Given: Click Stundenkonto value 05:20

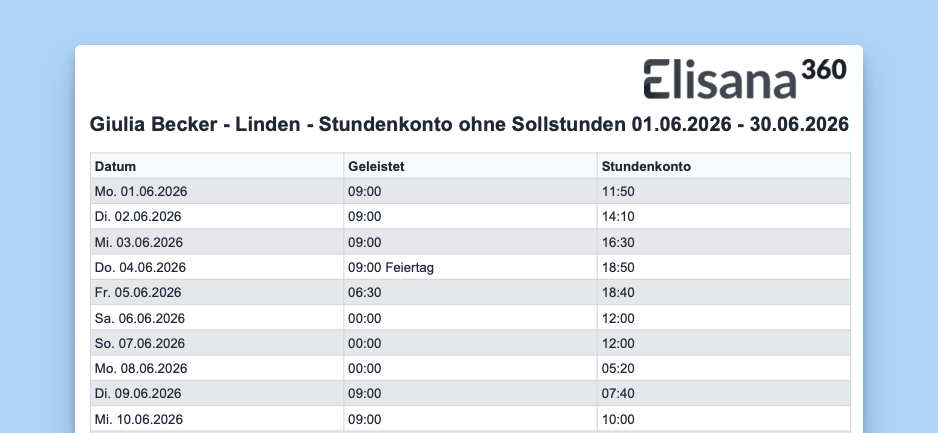Looking at the screenshot, I should pyautogui.click(x=723, y=368).
